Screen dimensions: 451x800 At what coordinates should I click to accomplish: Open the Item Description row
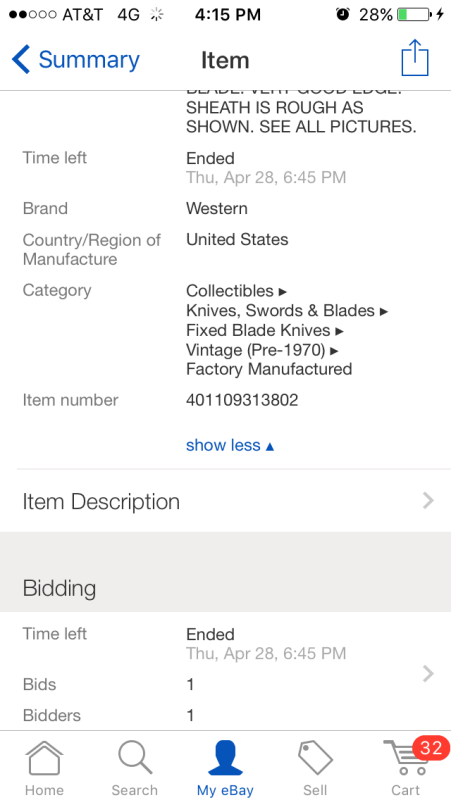(226, 501)
